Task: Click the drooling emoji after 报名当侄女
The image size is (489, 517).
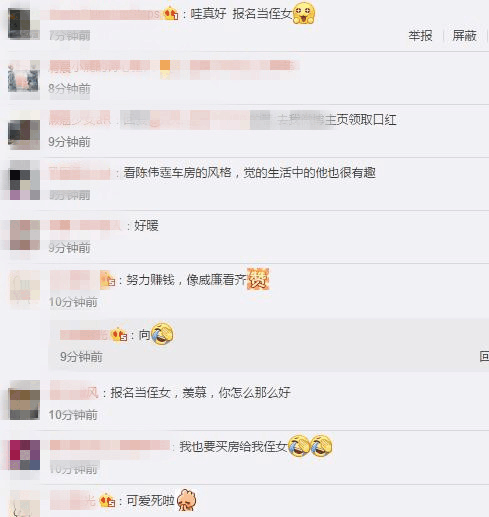Action: (x=304, y=13)
